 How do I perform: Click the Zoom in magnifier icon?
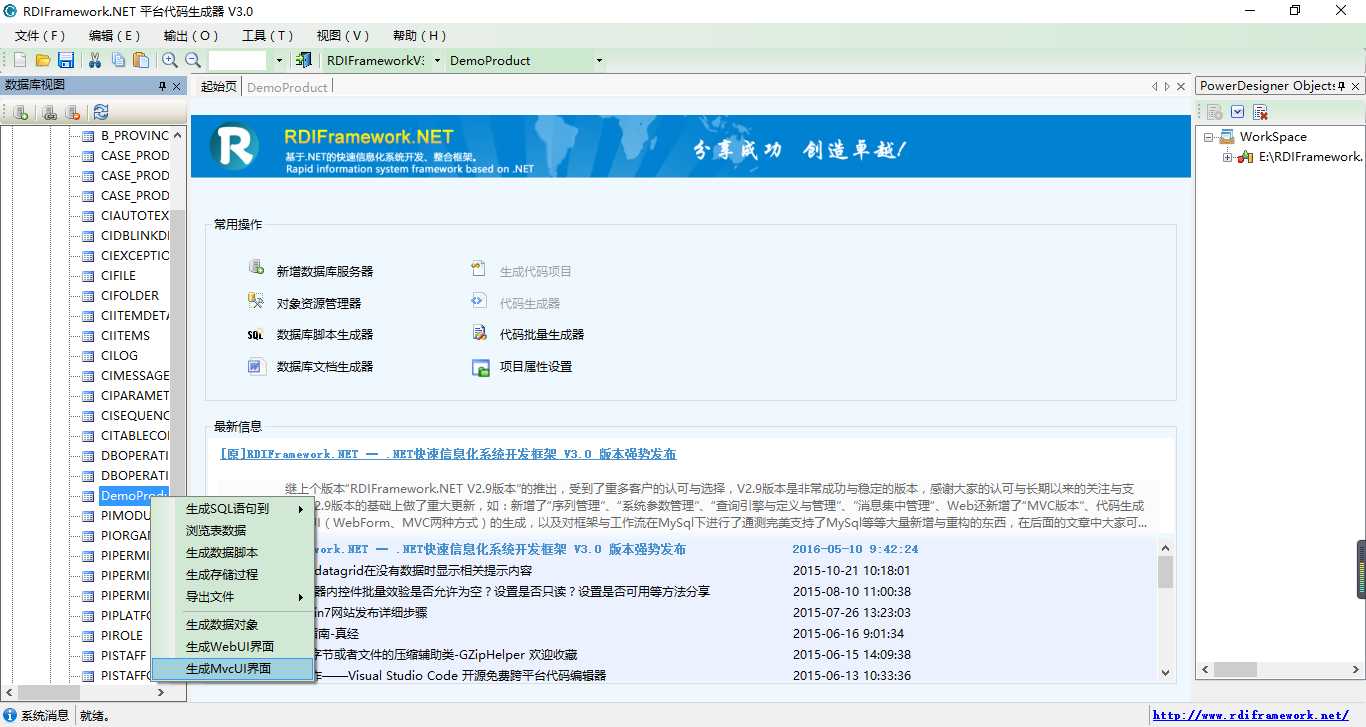click(170, 60)
